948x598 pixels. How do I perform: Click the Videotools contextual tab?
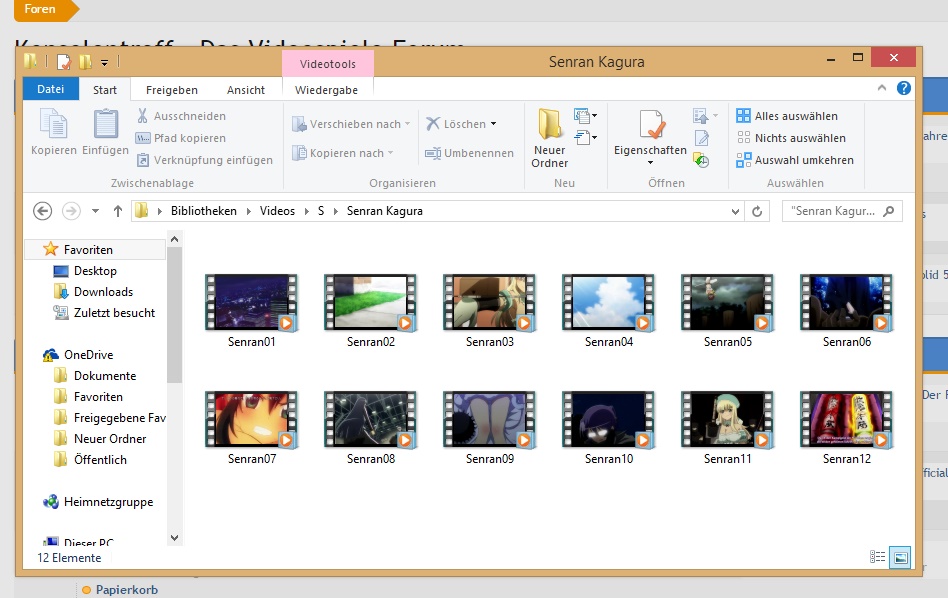[x=328, y=63]
